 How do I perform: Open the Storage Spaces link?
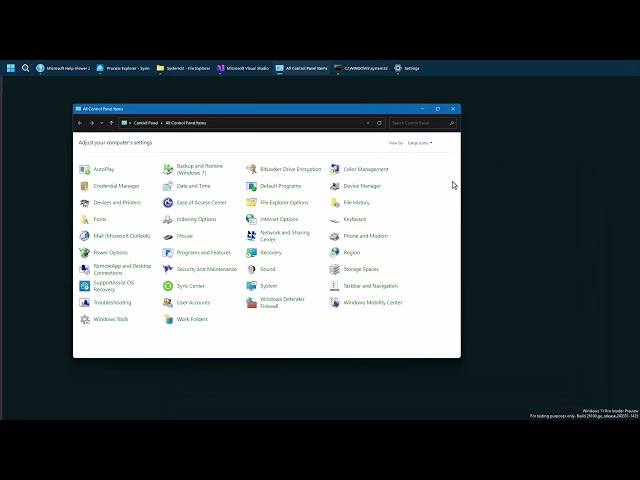(361, 269)
